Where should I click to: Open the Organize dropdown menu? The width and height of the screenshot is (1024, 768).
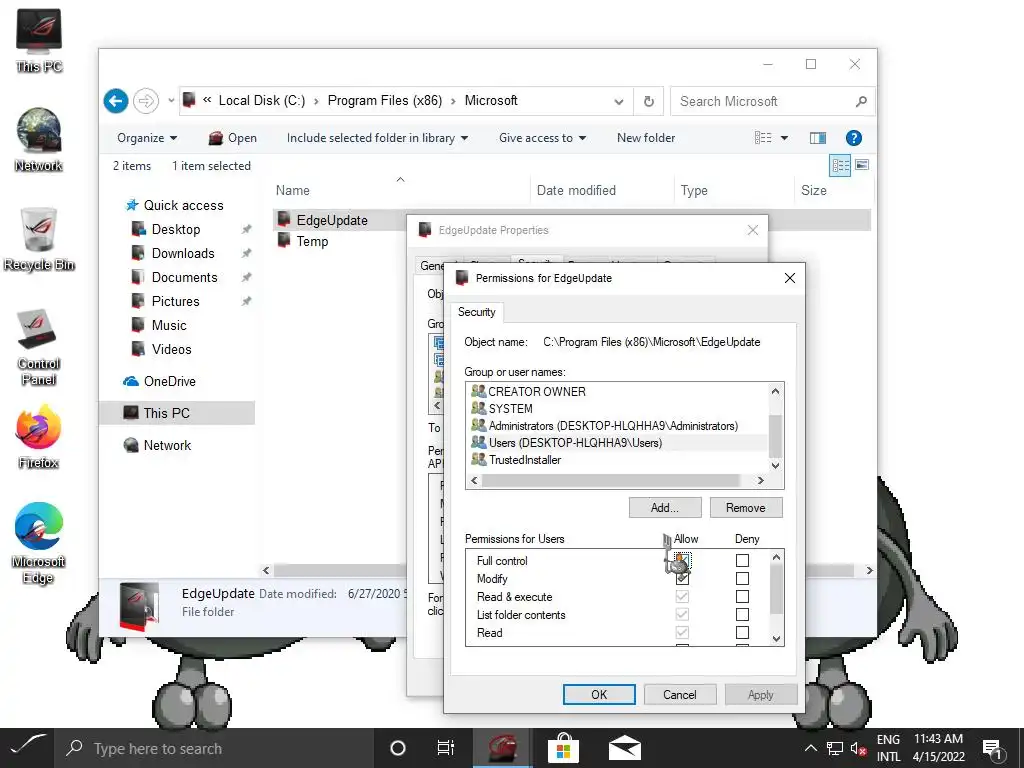pos(147,138)
